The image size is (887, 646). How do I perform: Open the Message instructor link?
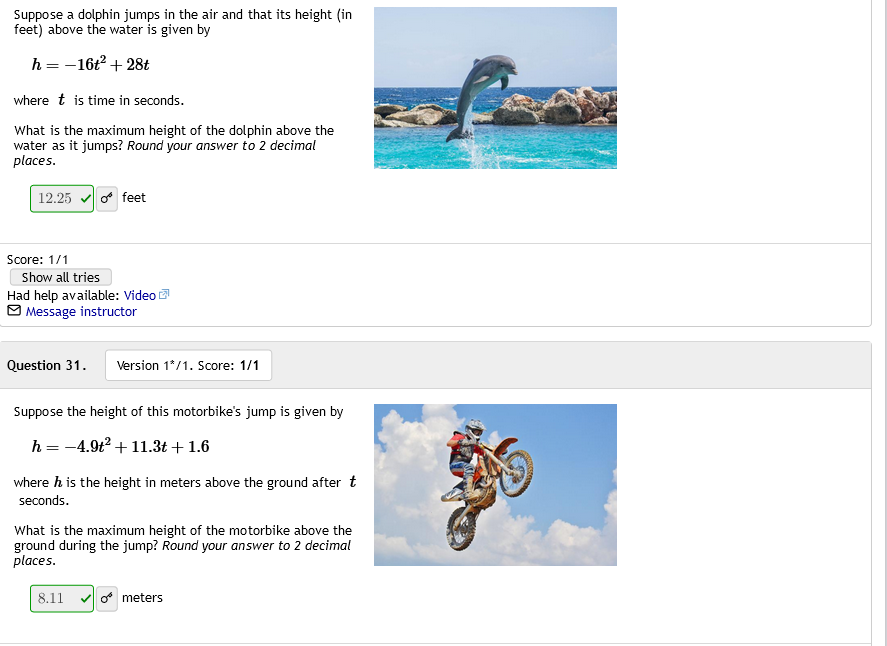[81, 312]
